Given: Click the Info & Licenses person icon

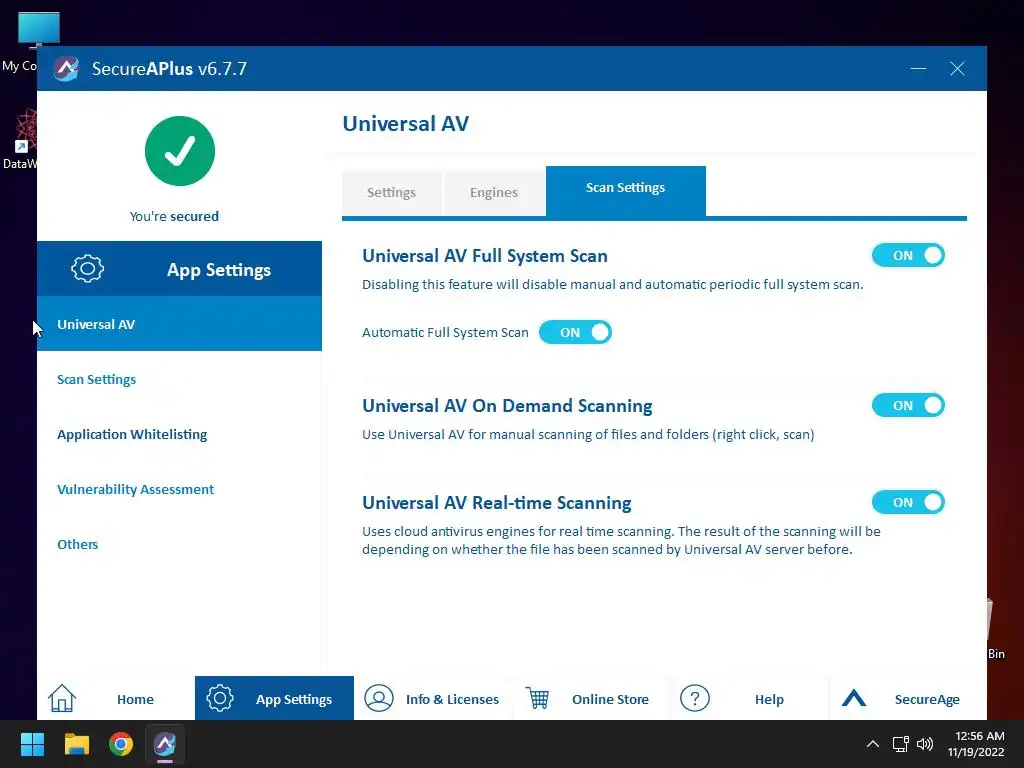Looking at the screenshot, I should pos(379,698).
